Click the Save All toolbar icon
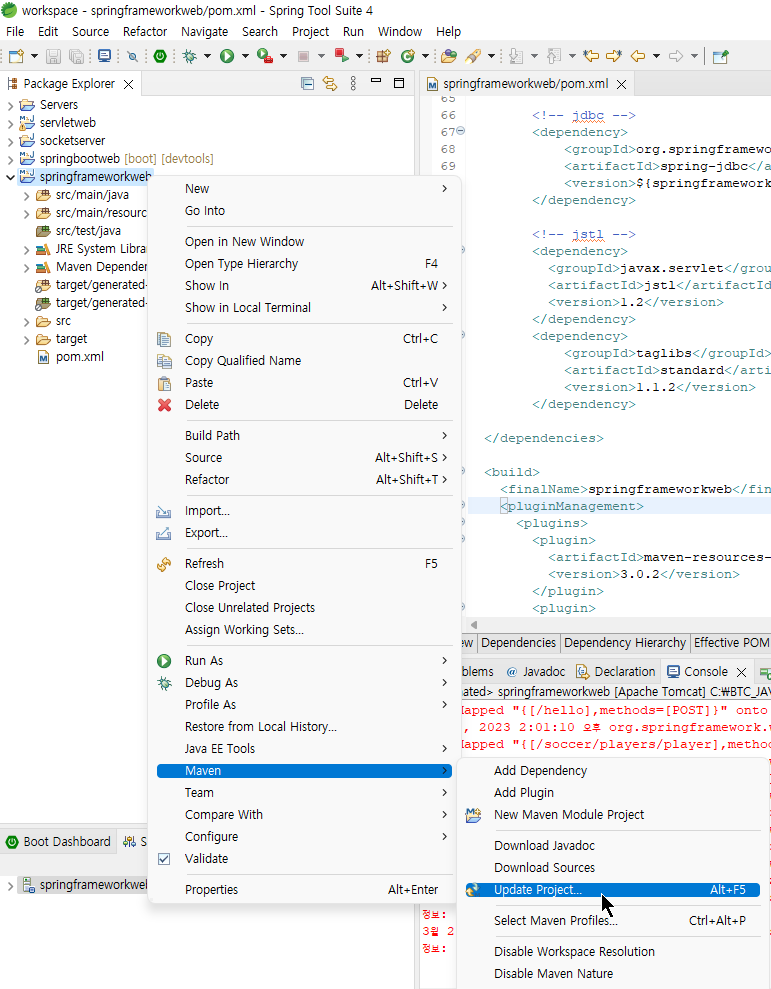 coord(76,56)
